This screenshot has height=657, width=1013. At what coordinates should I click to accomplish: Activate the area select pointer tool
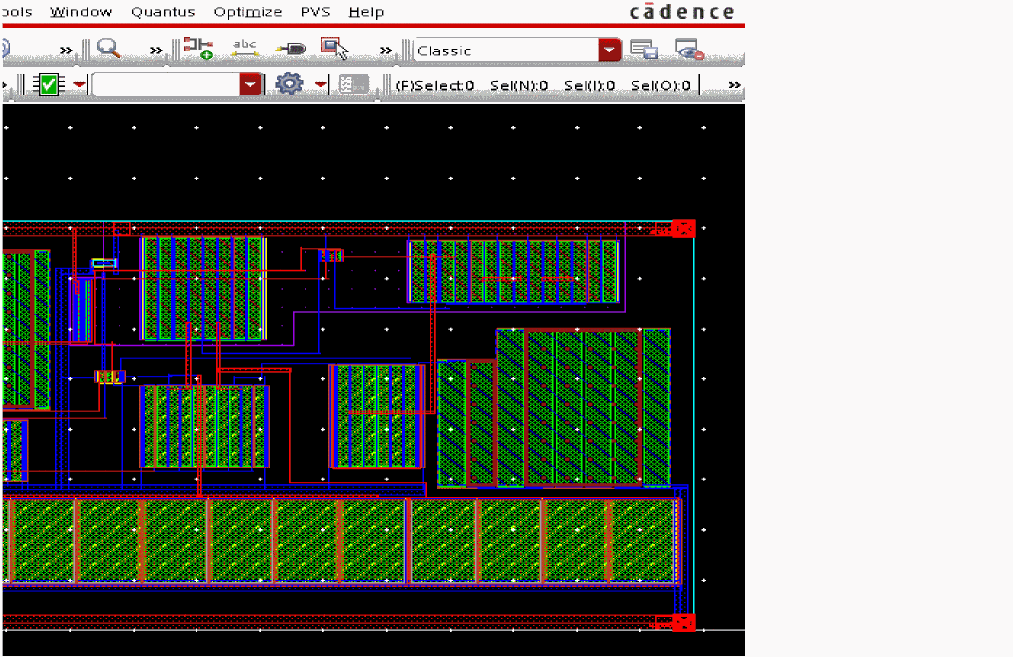334,49
